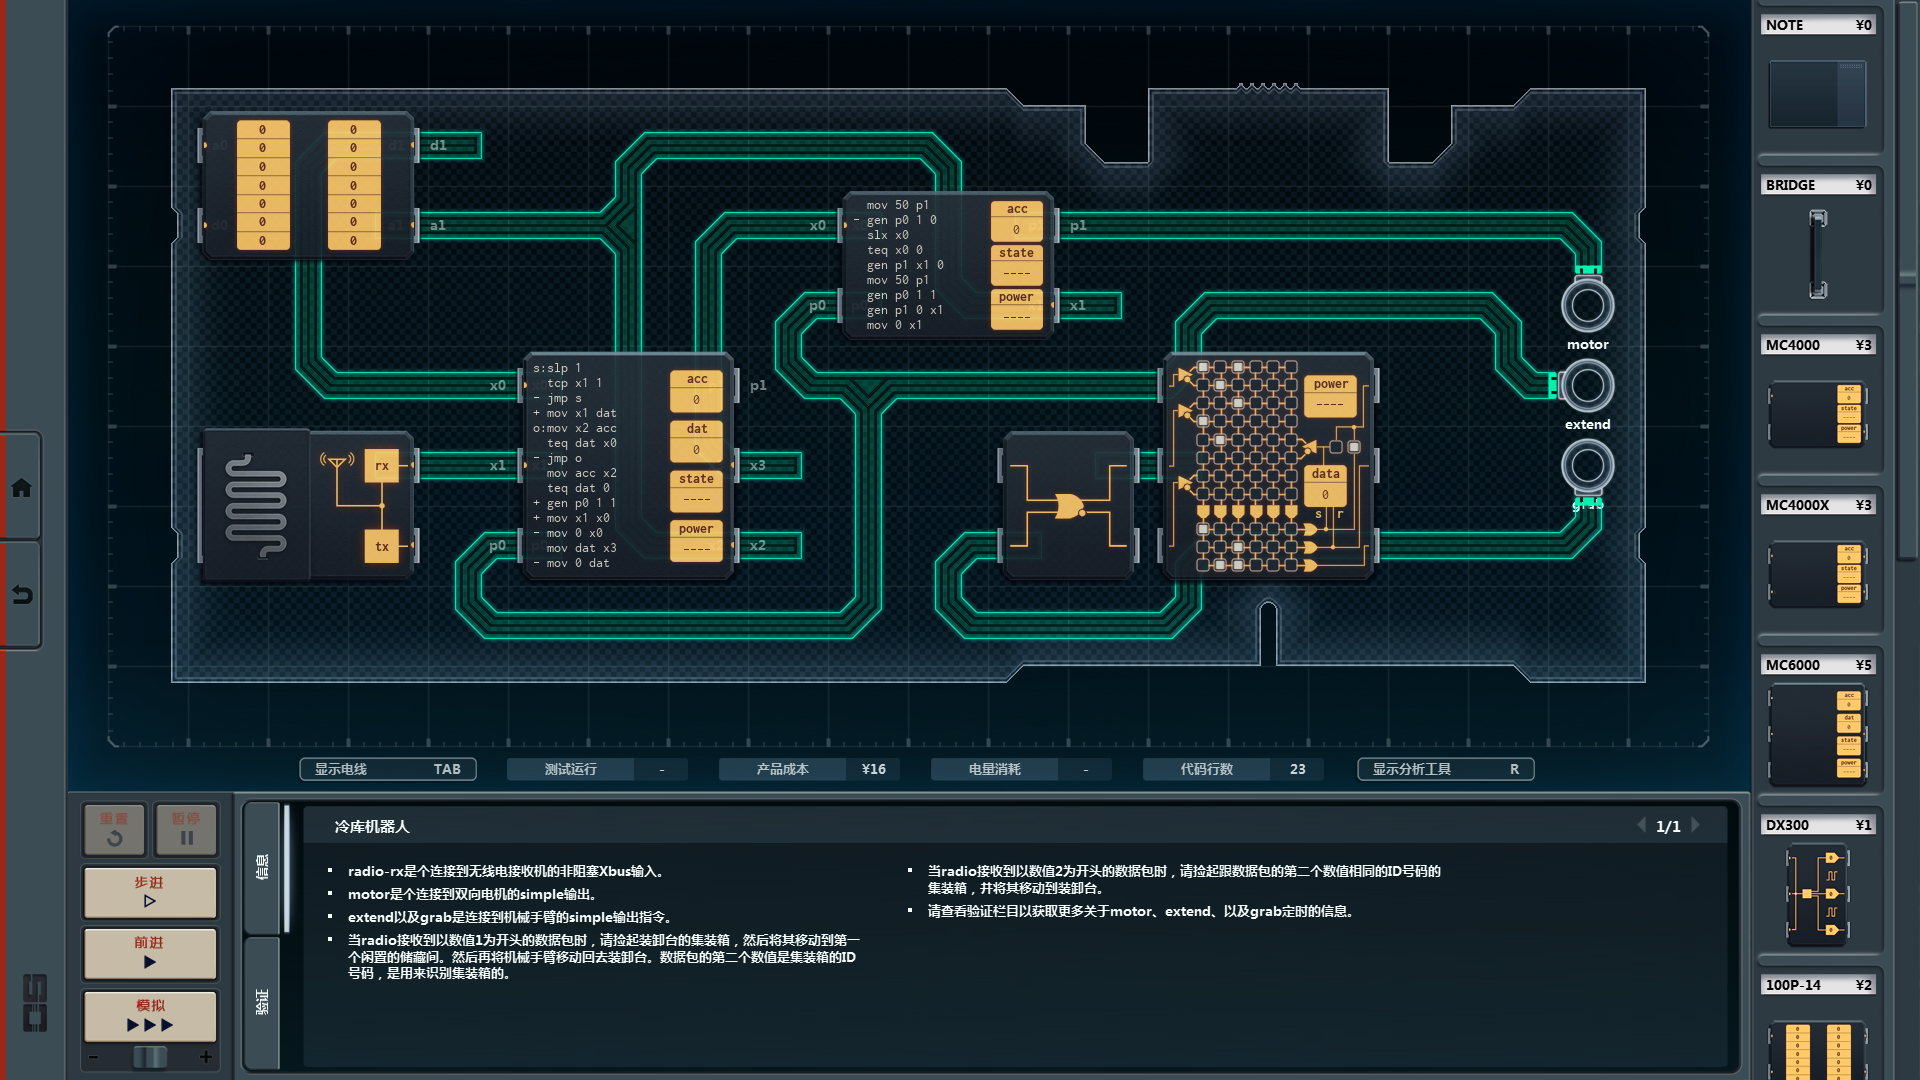Click the undo arrow icon

point(21,595)
